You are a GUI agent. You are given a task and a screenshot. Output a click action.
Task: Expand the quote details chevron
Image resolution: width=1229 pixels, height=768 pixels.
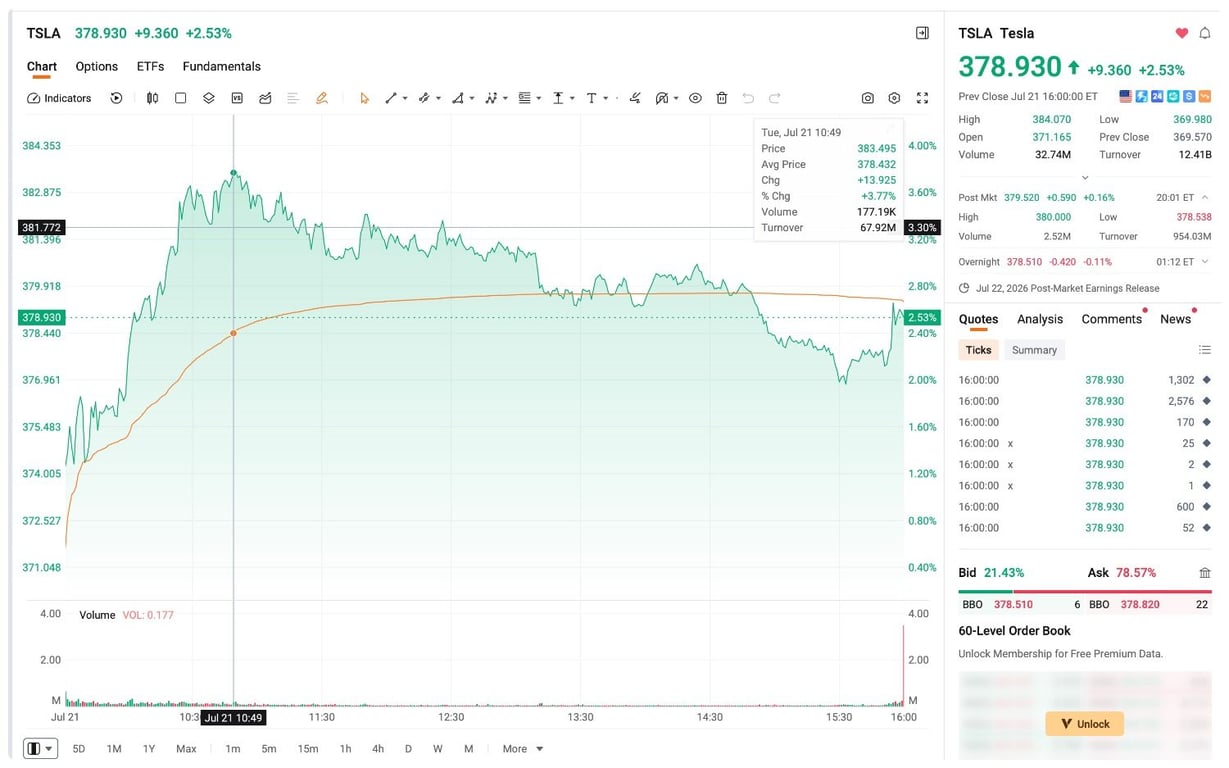pyautogui.click(x=1085, y=177)
